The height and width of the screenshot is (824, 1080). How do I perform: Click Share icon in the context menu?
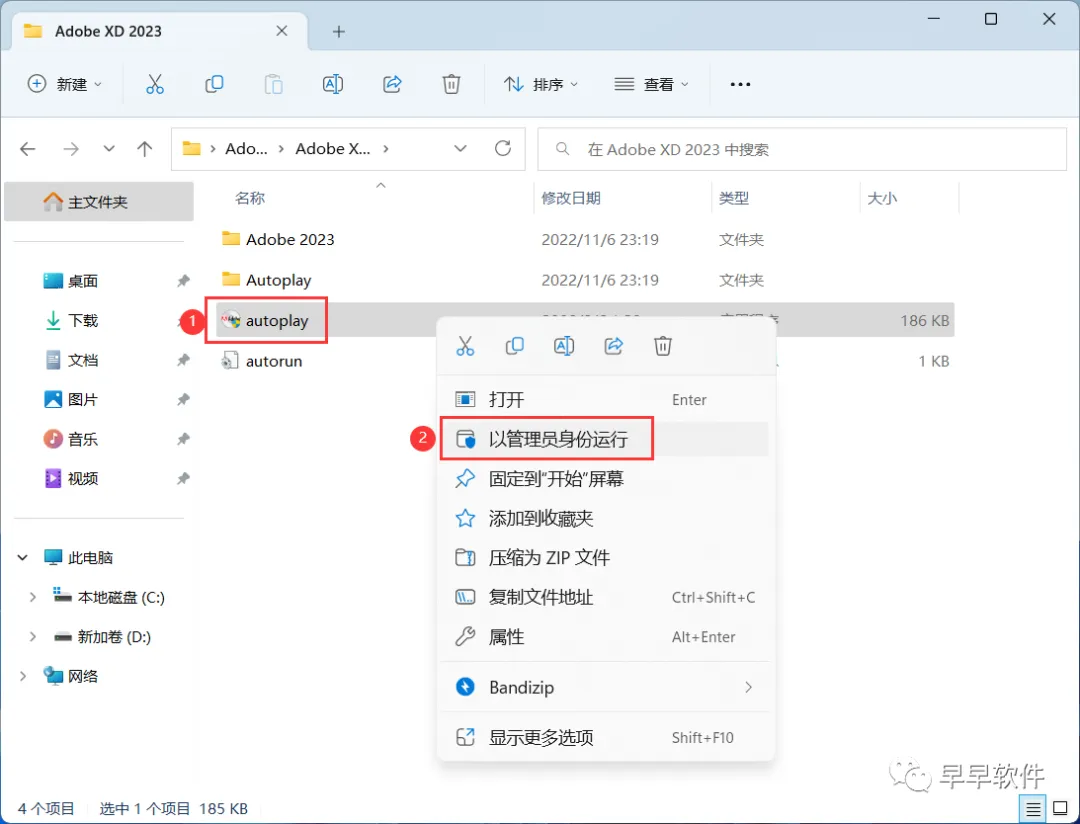pos(614,346)
